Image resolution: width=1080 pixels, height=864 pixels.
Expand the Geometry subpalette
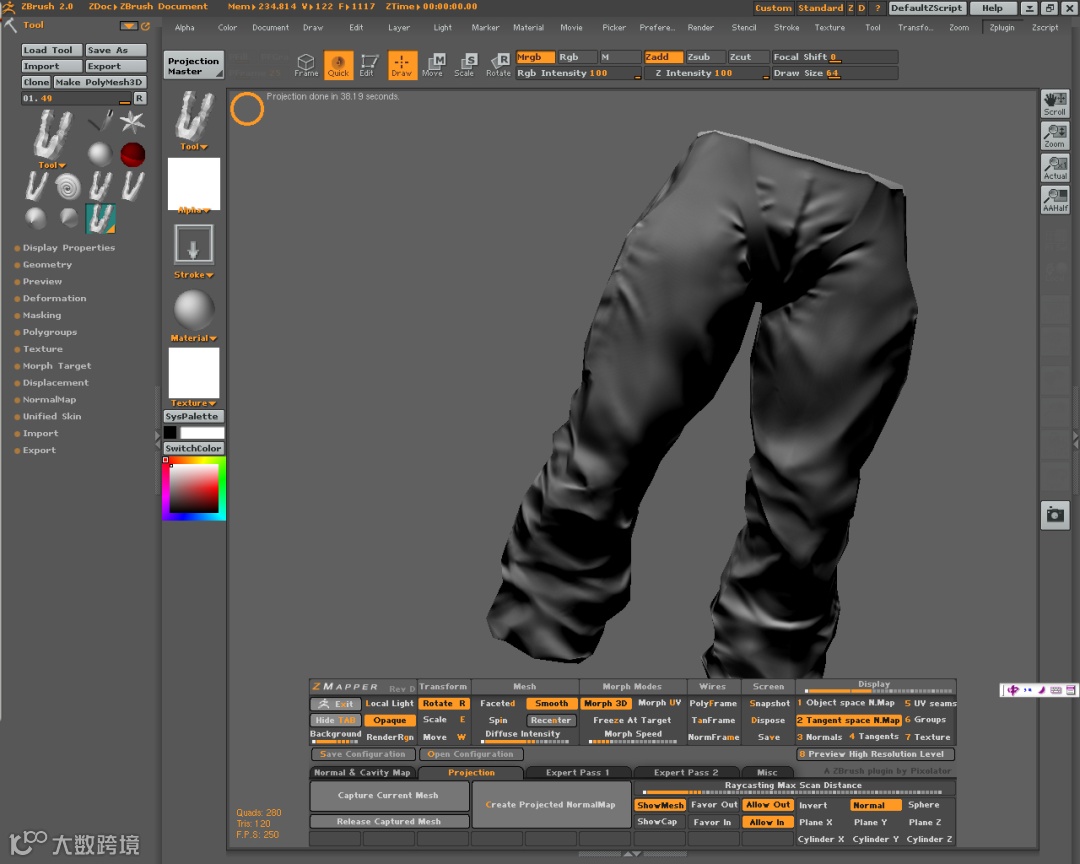point(47,265)
